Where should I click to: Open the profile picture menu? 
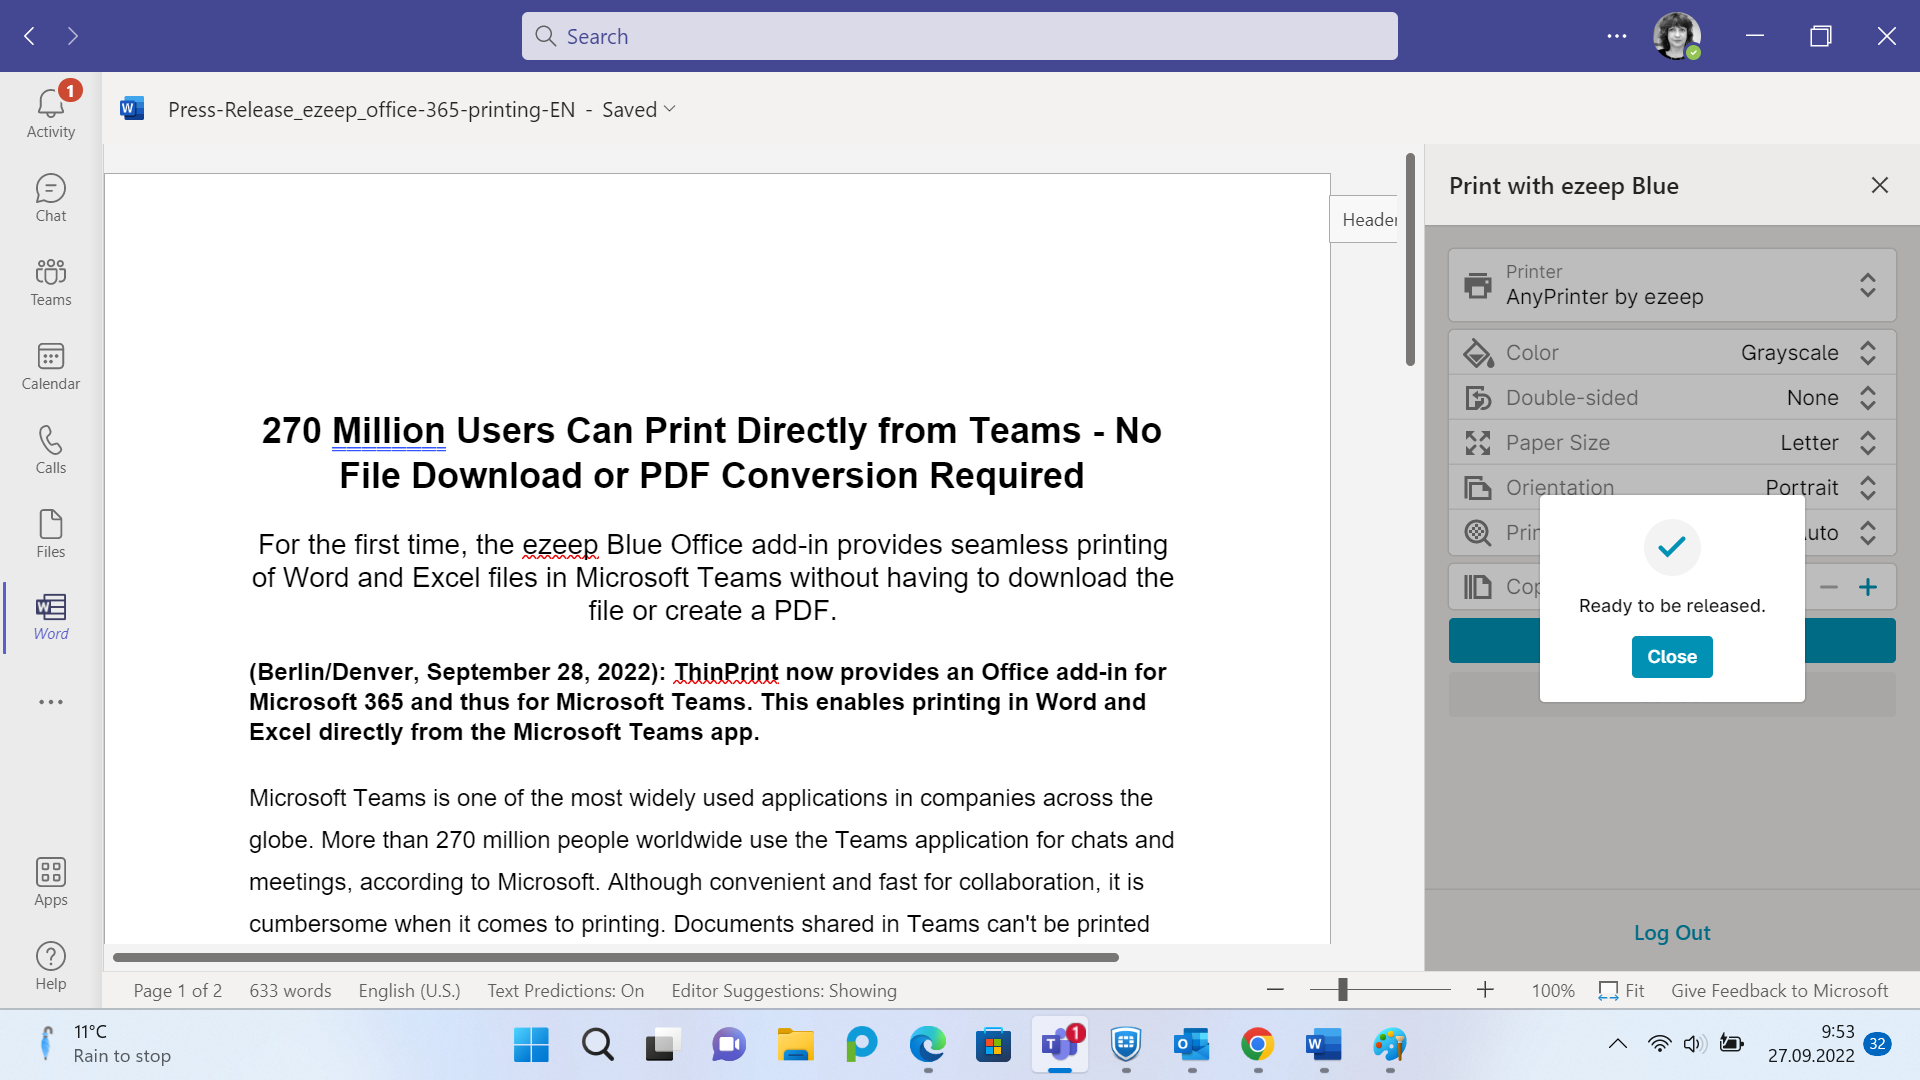pyautogui.click(x=1677, y=36)
